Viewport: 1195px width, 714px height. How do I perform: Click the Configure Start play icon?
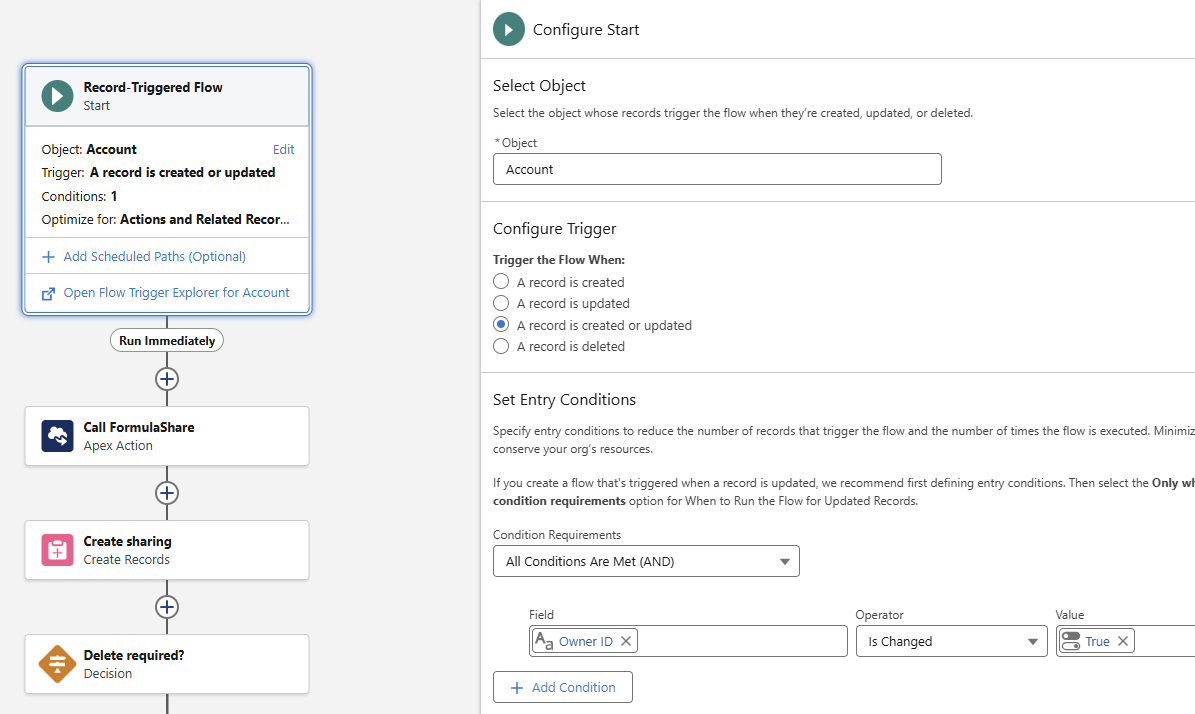click(509, 29)
